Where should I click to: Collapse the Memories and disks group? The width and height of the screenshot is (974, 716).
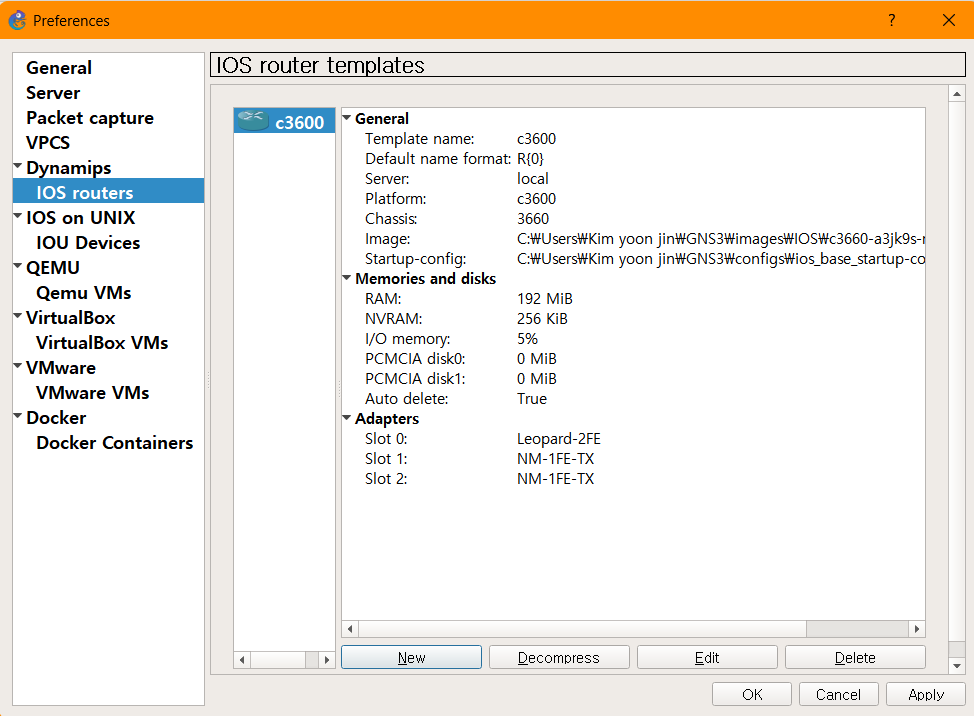coord(347,277)
